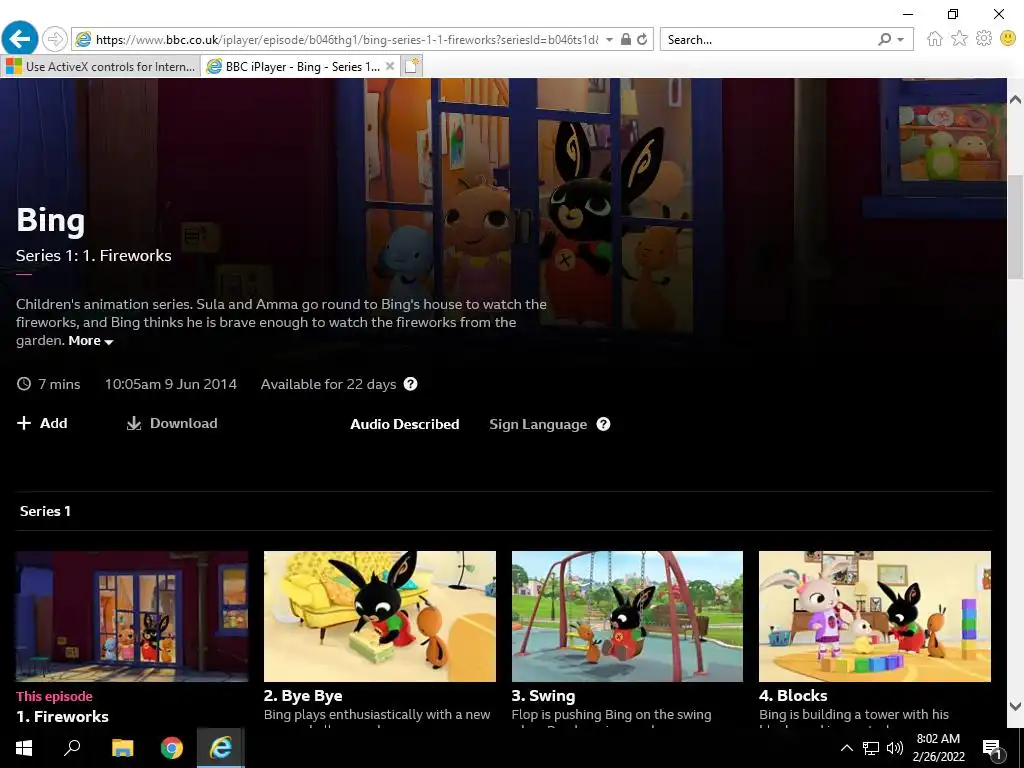Click the network icon in system tray
This screenshot has height=768, width=1024.
click(x=871, y=748)
